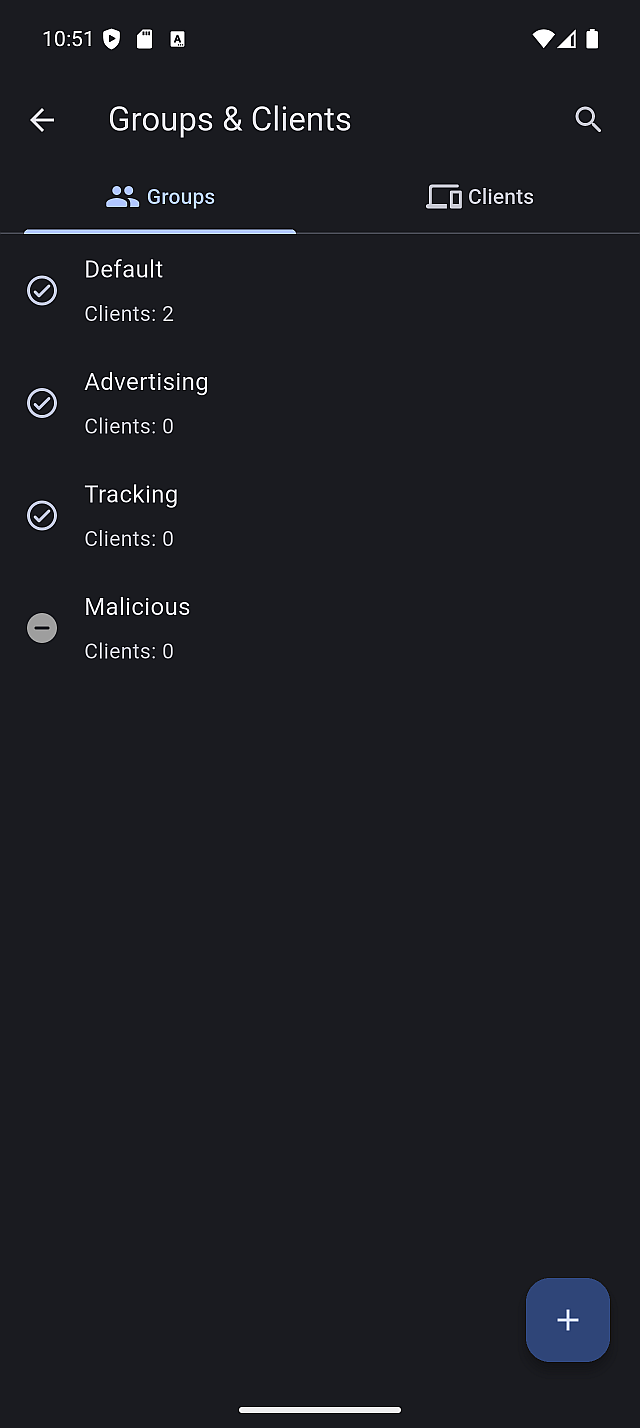Tap the bottom navigation home bar
Viewport: 640px width, 1428px height.
click(x=320, y=1410)
